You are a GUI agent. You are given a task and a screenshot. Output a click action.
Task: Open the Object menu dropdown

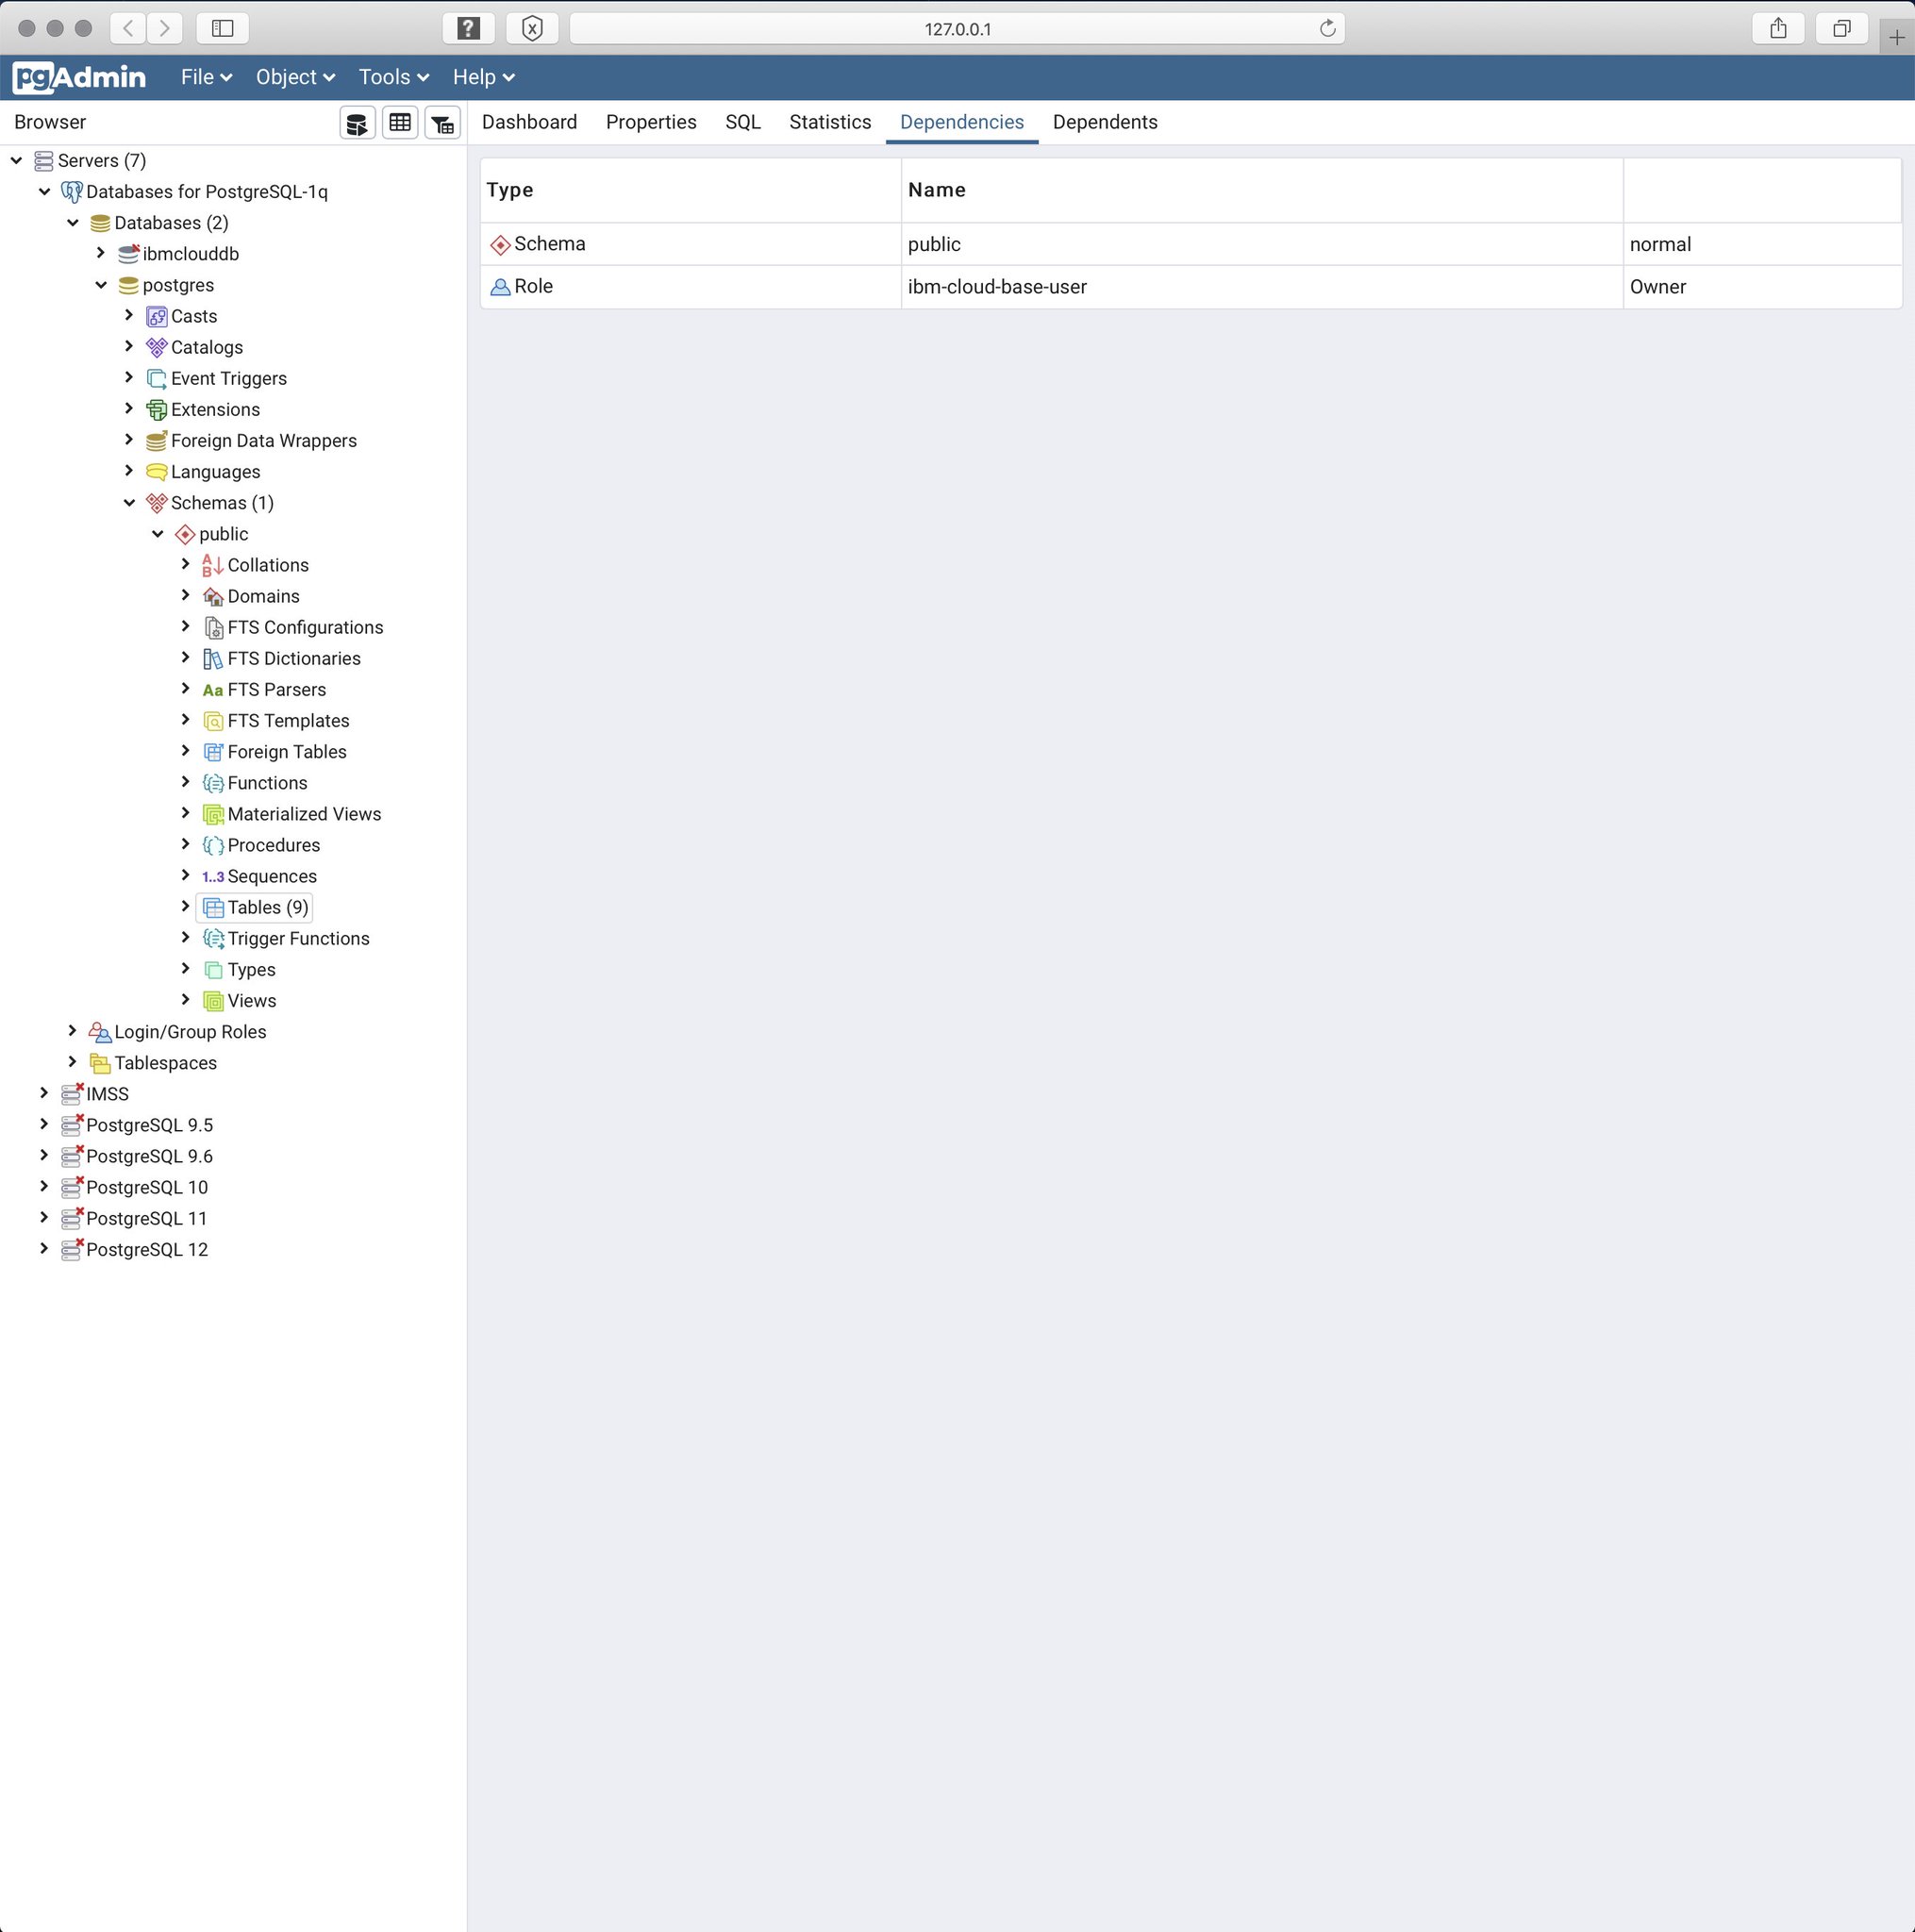pyautogui.click(x=294, y=77)
